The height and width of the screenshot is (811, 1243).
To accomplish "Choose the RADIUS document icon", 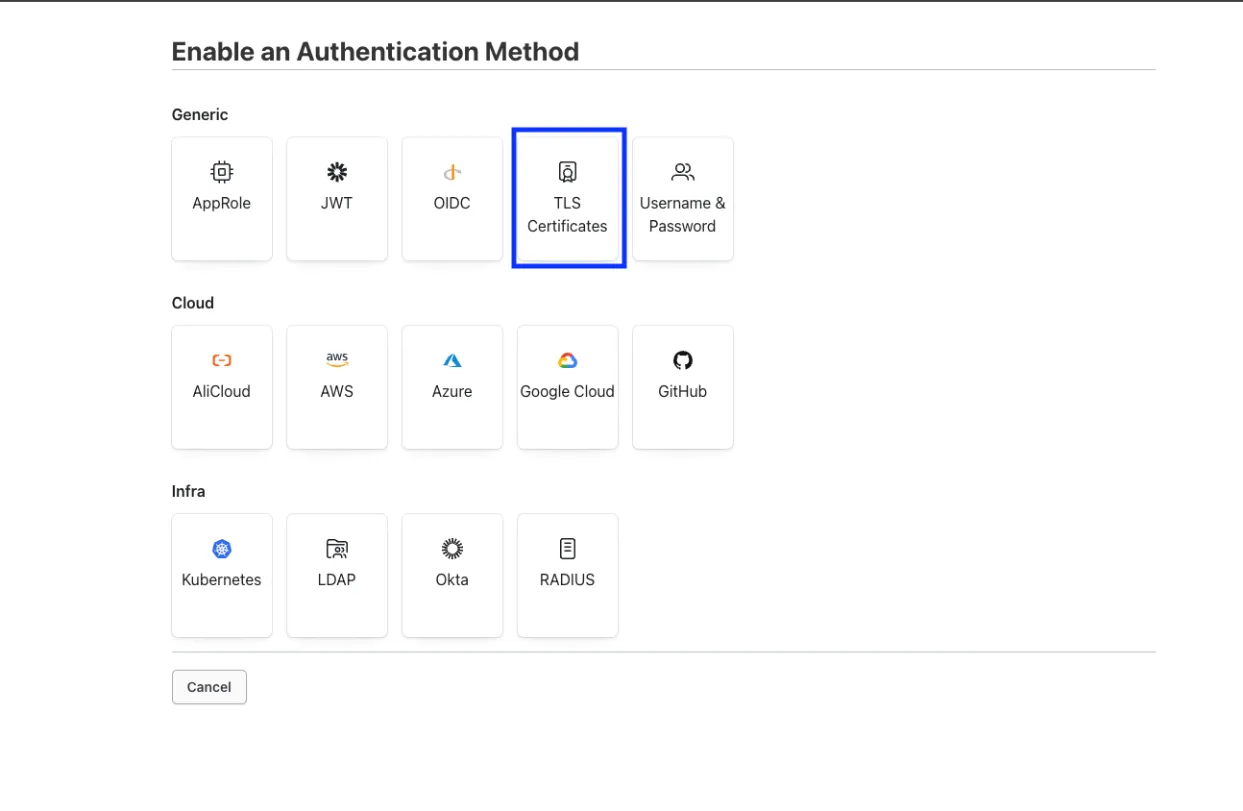I will [x=567, y=548].
